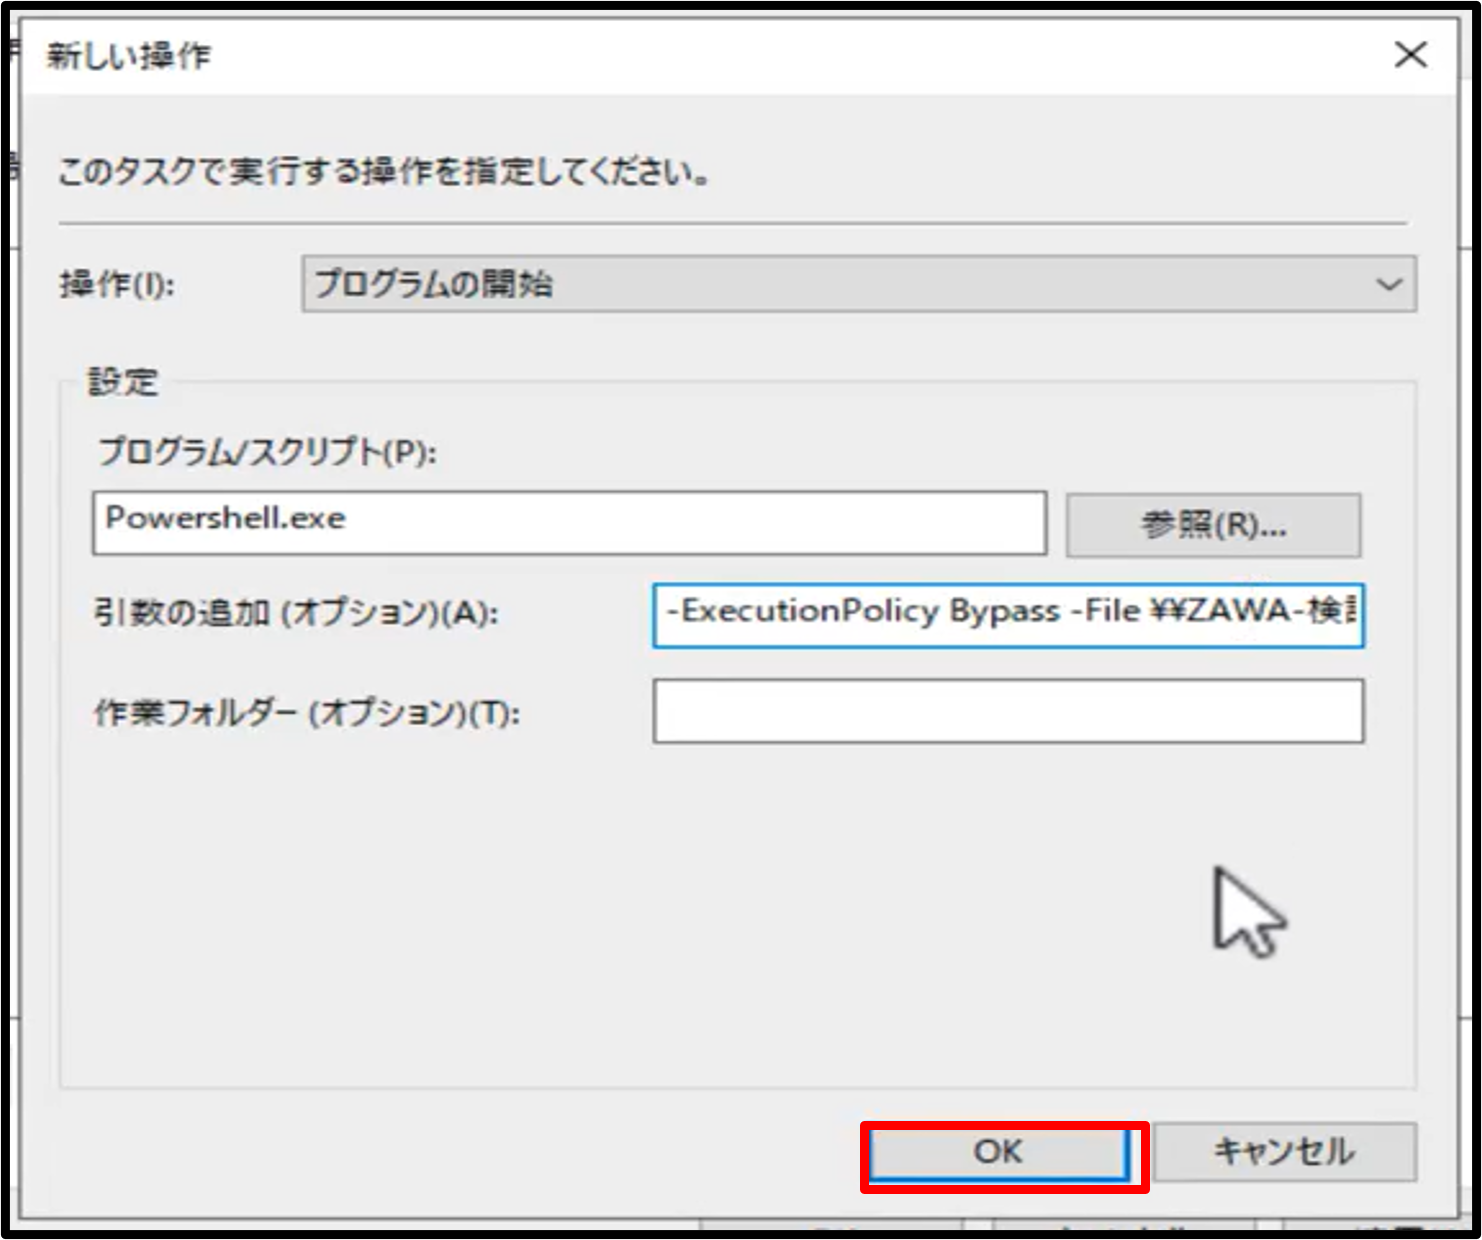The image size is (1482, 1240).
Task: Close the 新しい操作 dialog
Action: [x=1410, y=54]
